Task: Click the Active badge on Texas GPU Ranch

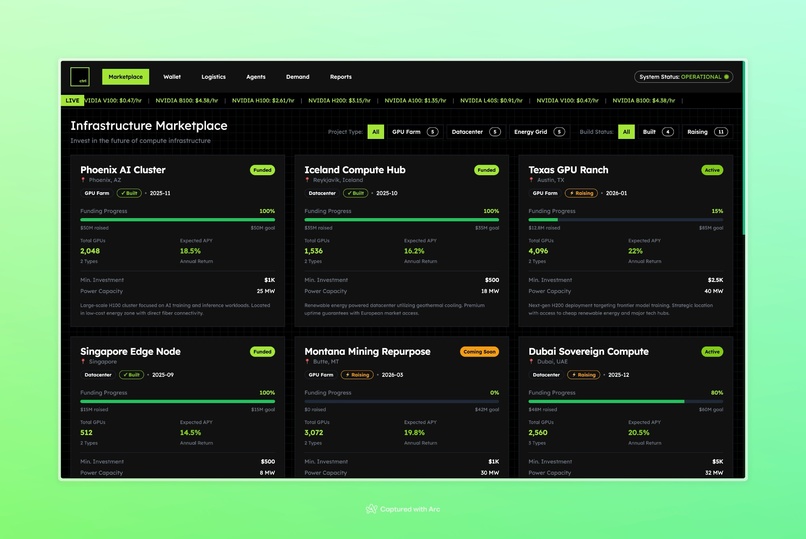Action: pyautogui.click(x=712, y=170)
